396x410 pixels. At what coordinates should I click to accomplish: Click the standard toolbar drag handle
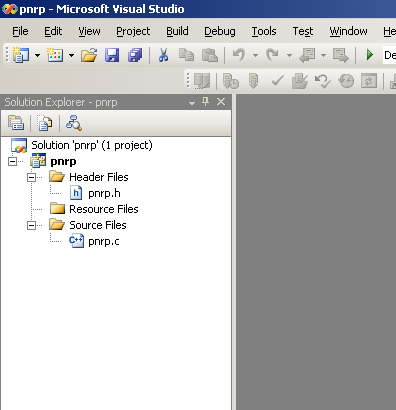7,55
